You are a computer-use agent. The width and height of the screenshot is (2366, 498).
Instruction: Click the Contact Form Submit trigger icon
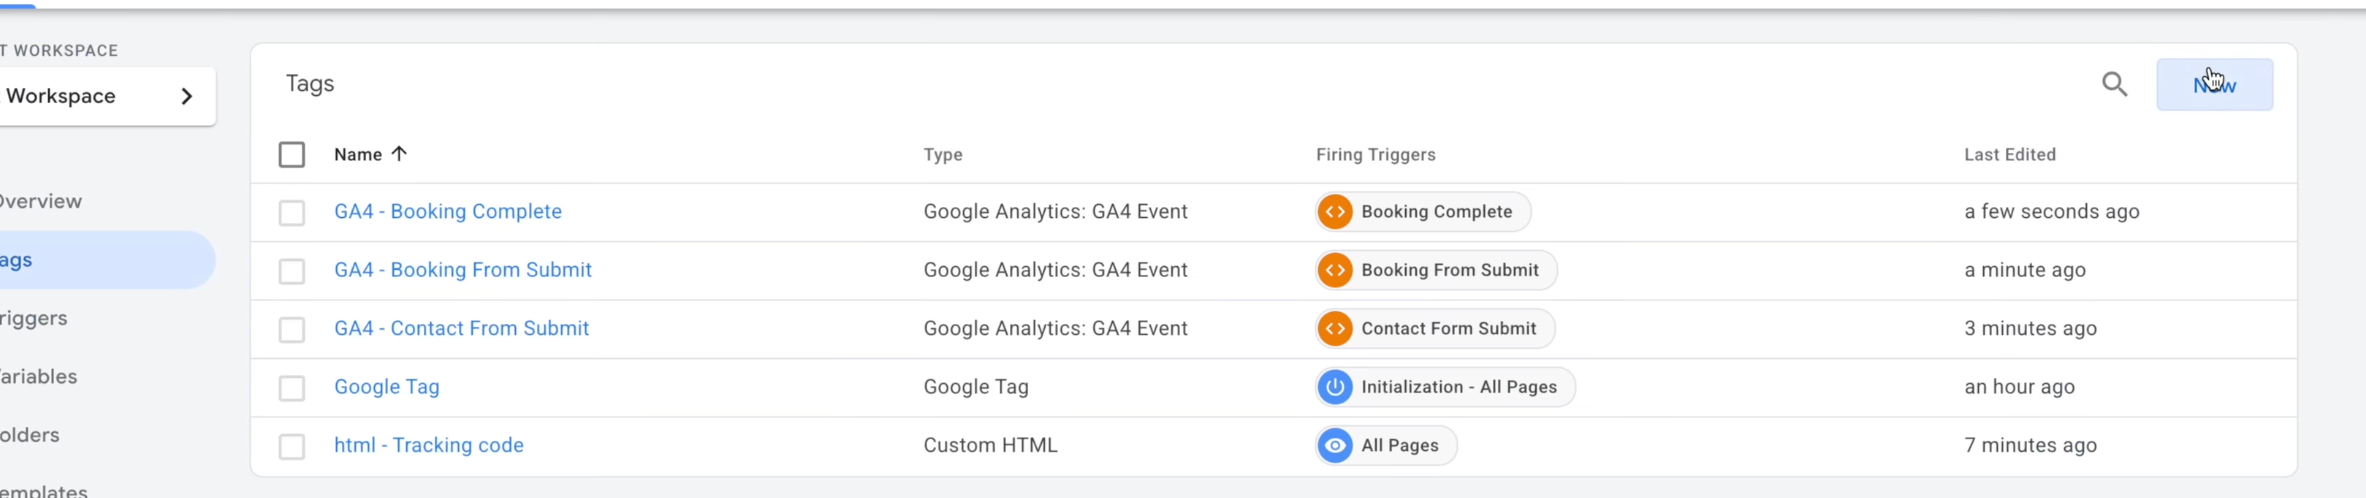click(1335, 329)
